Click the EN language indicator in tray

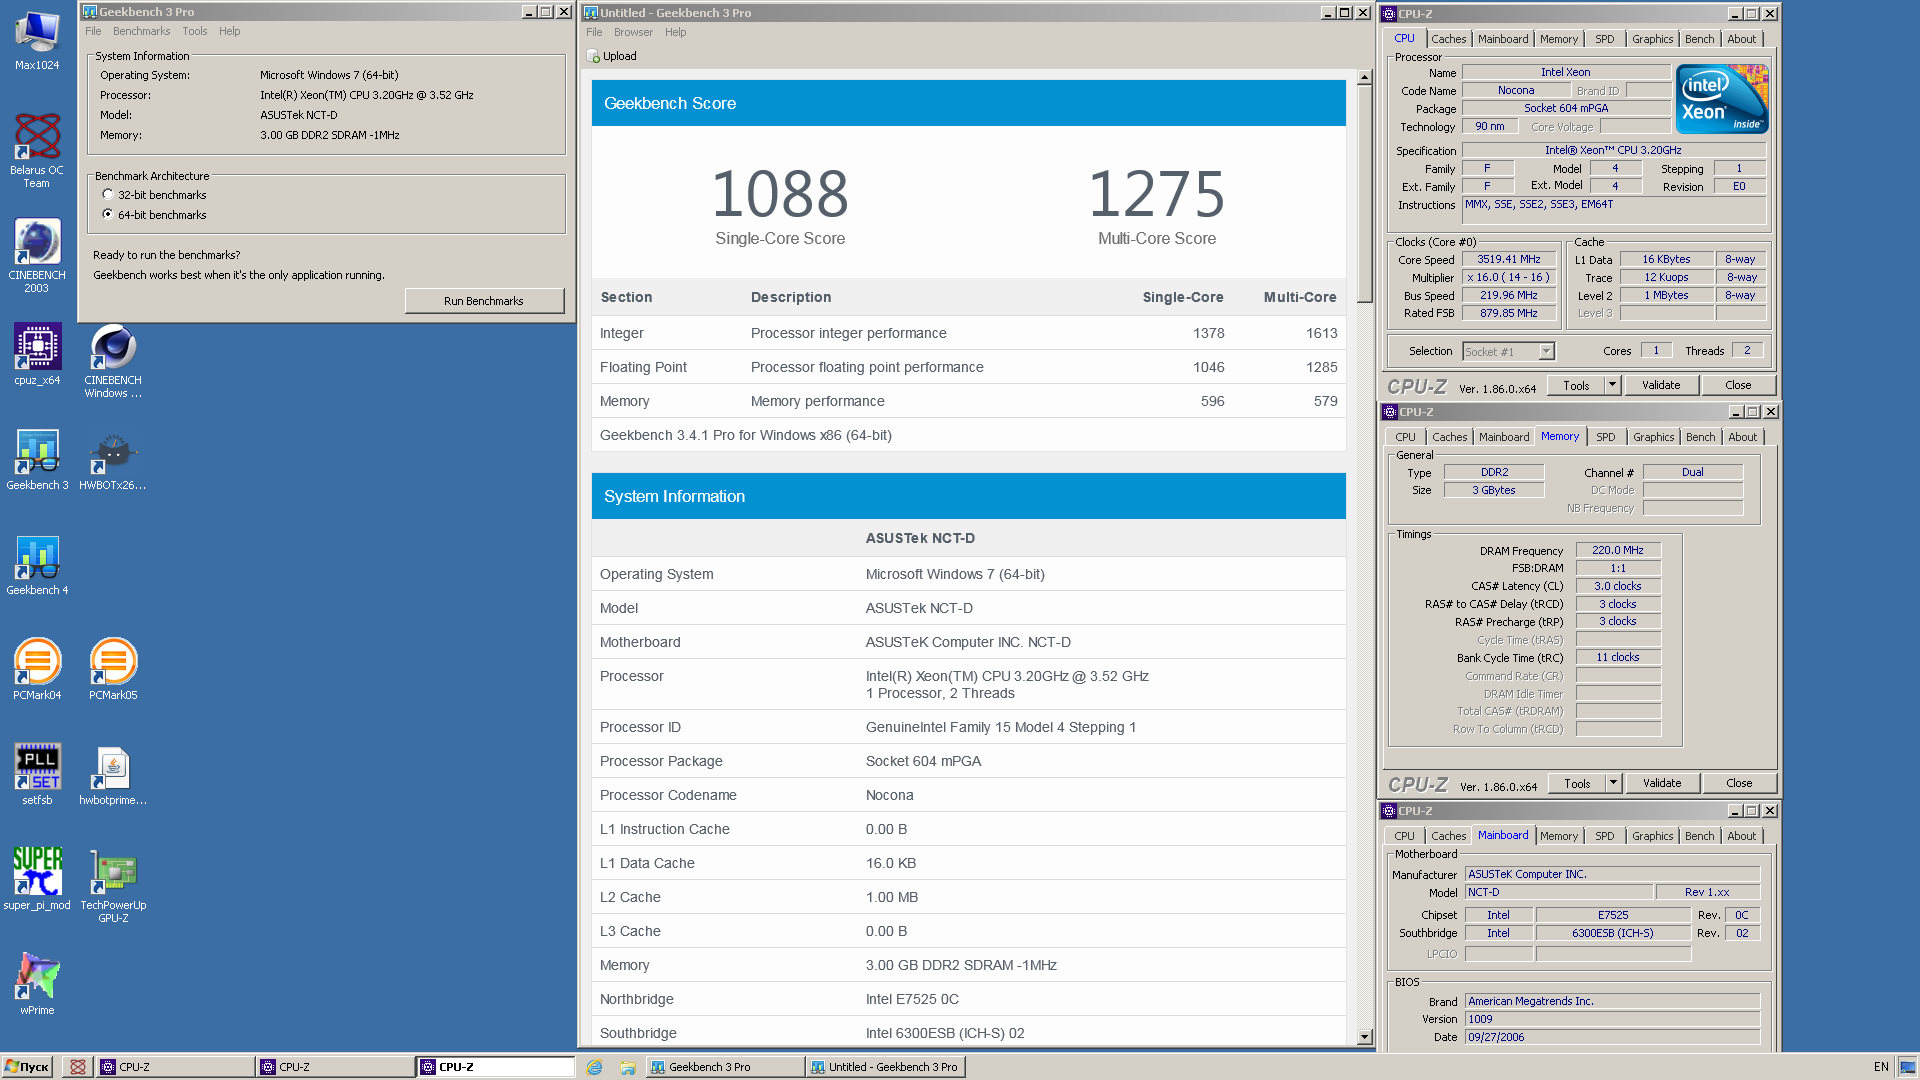click(x=1881, y=1067)
